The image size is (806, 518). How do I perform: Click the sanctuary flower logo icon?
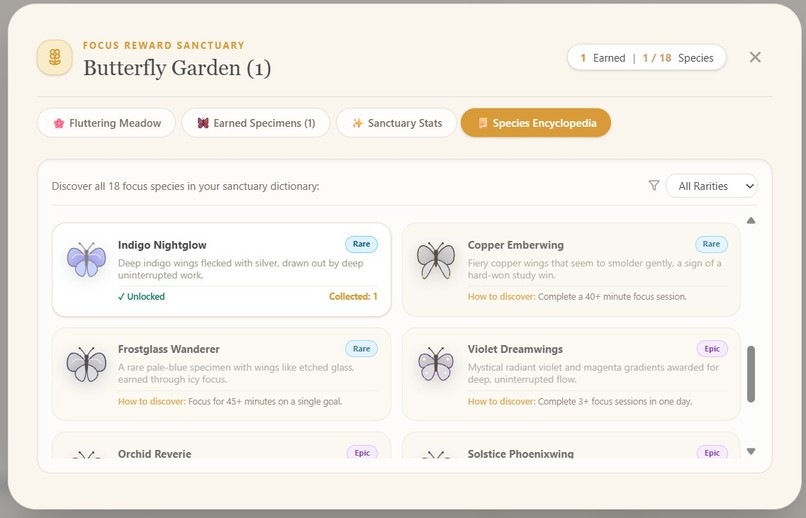click(54, 57)
